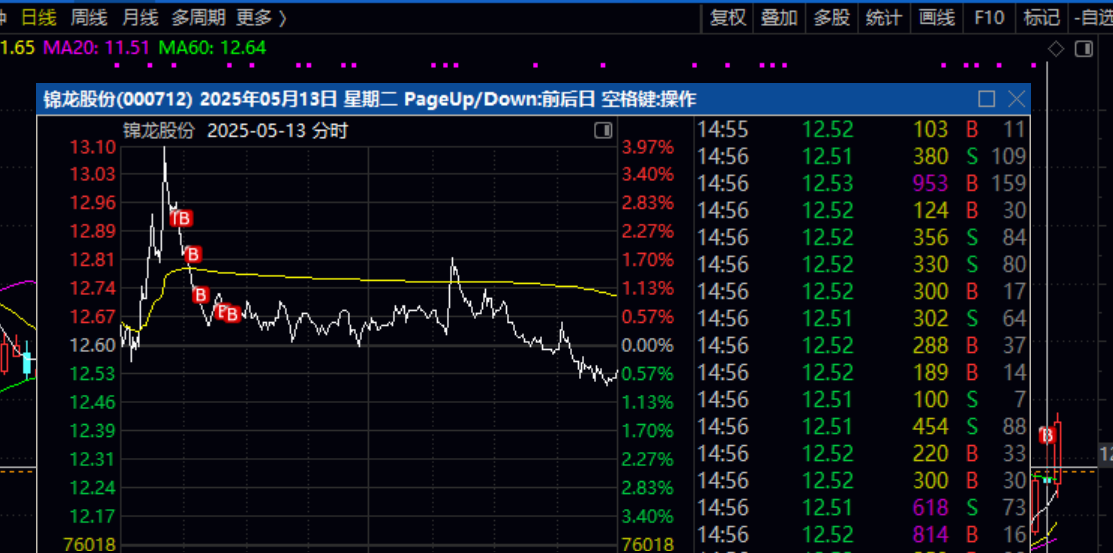The height and width of the screenshot is (553, 1113).
Task: Open the 多股 multi-stock view
Action: click(831, 18)
